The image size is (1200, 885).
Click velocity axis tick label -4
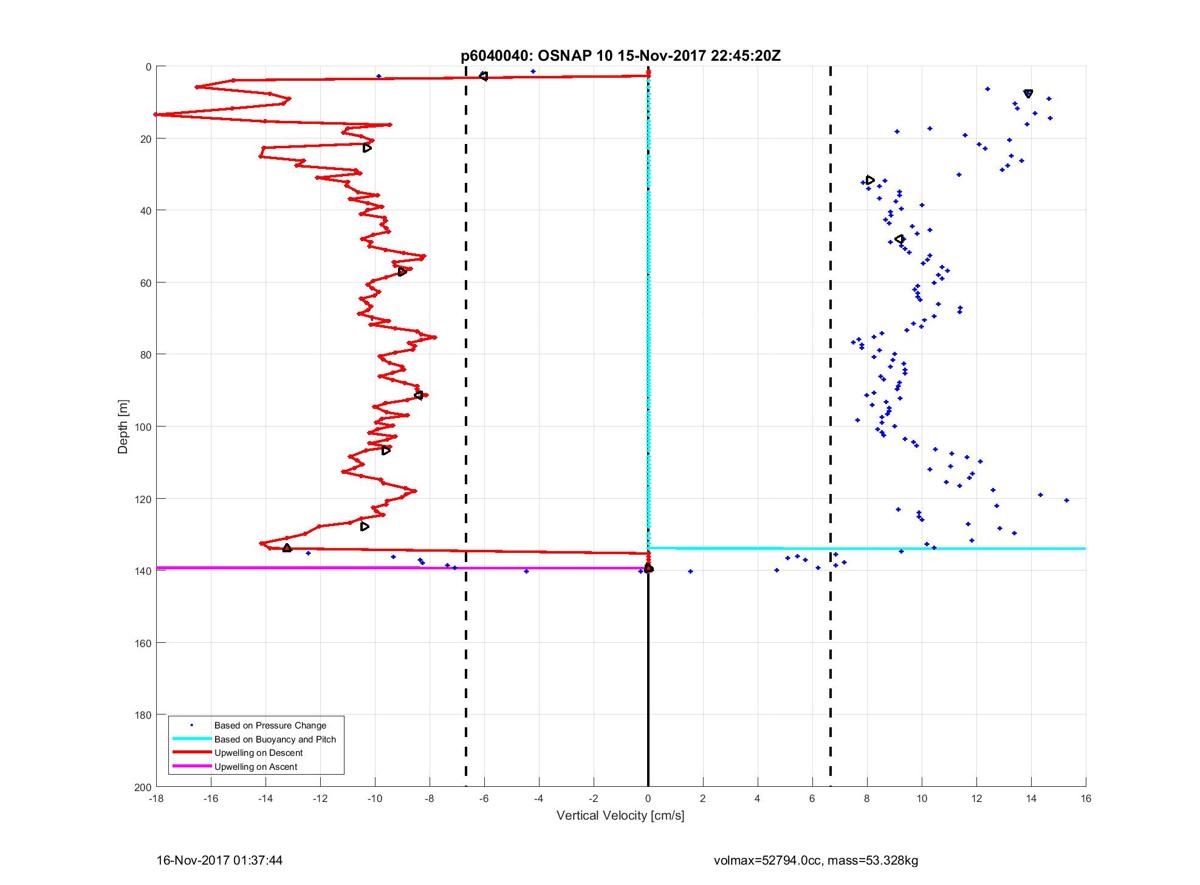click(539, 799)
